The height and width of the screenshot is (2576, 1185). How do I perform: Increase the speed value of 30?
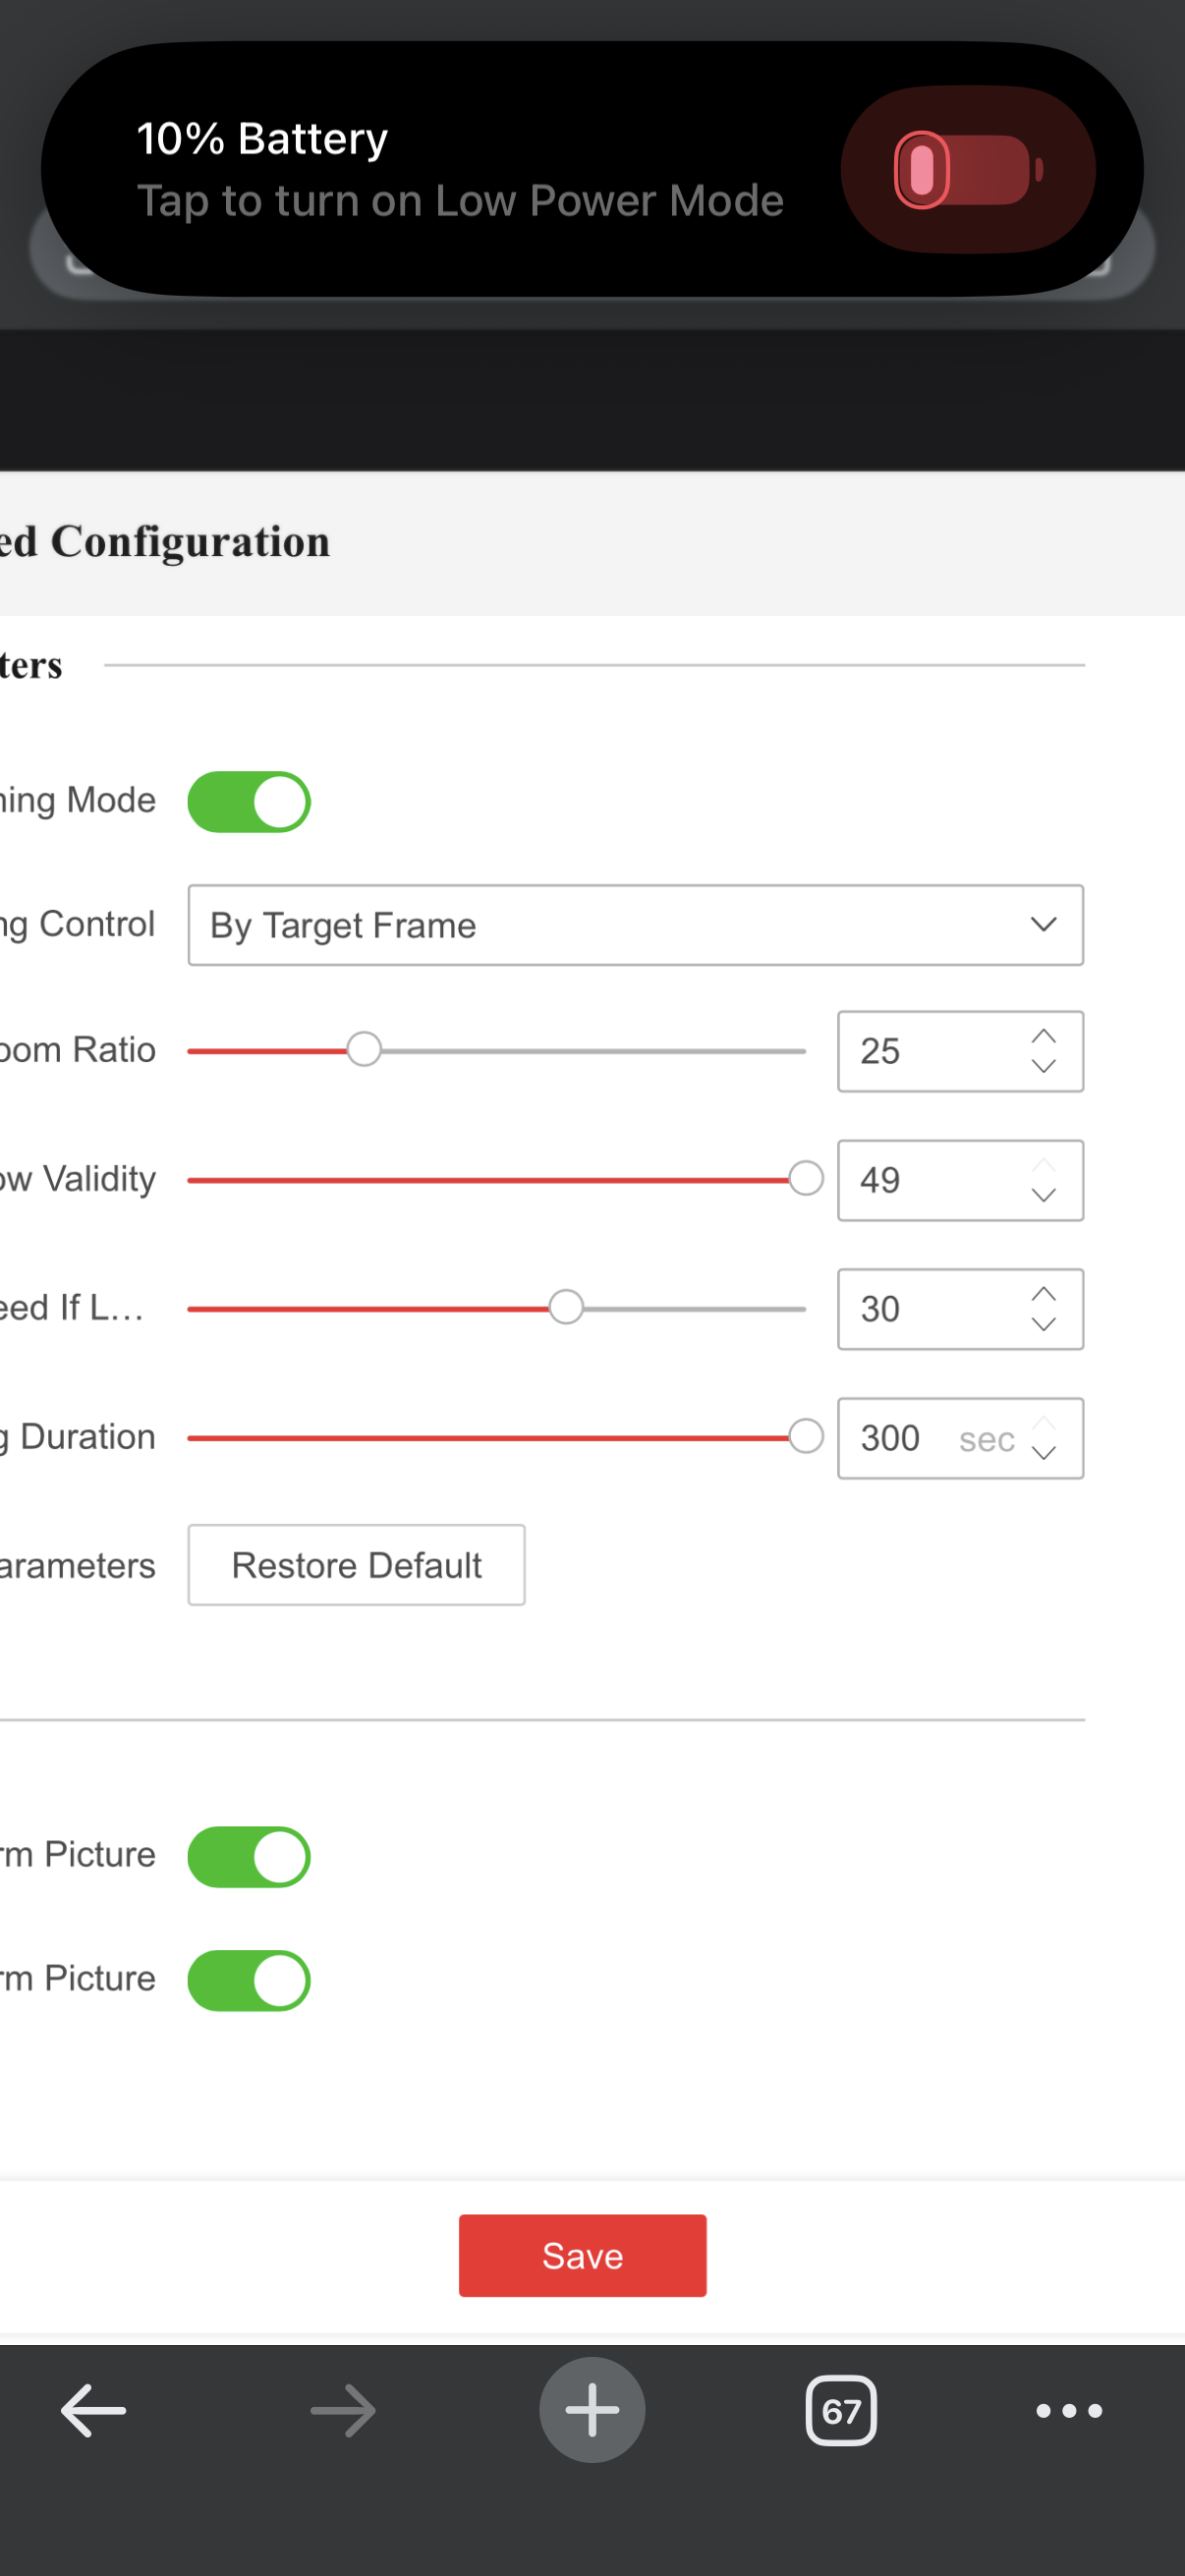click(x=1043, y=1294)
